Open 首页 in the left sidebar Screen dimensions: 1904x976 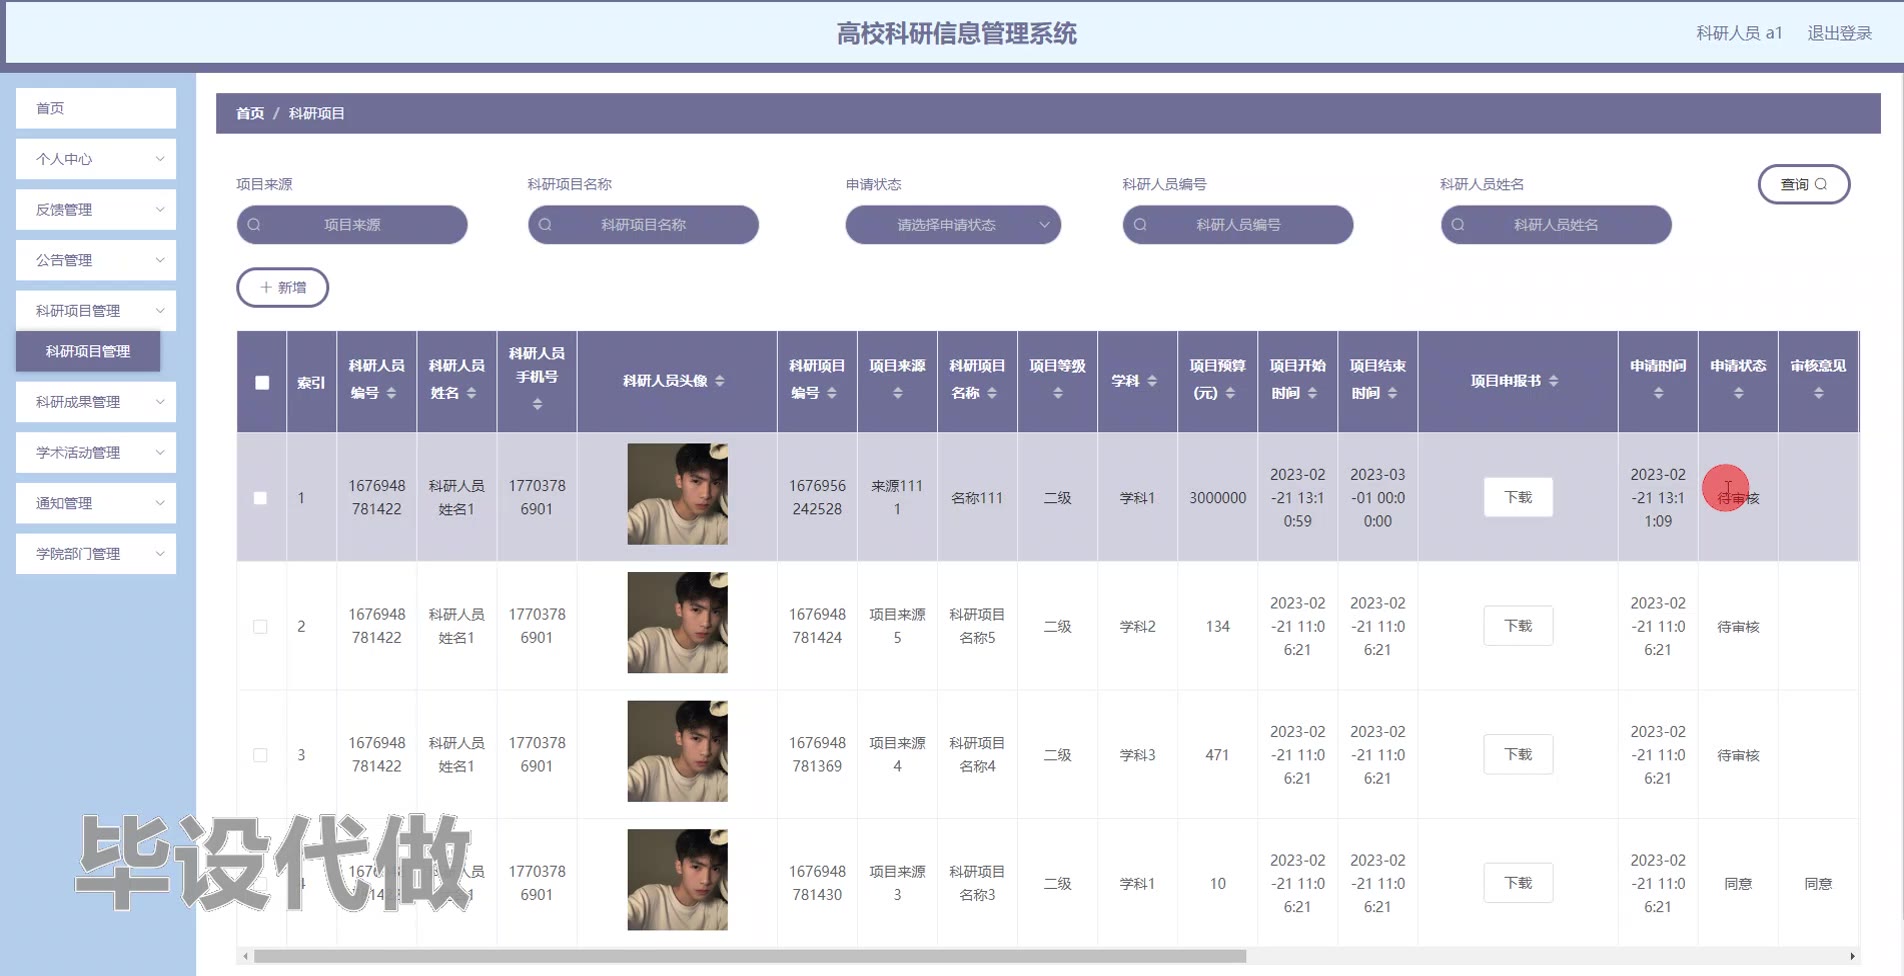click(x=96, y=108)
